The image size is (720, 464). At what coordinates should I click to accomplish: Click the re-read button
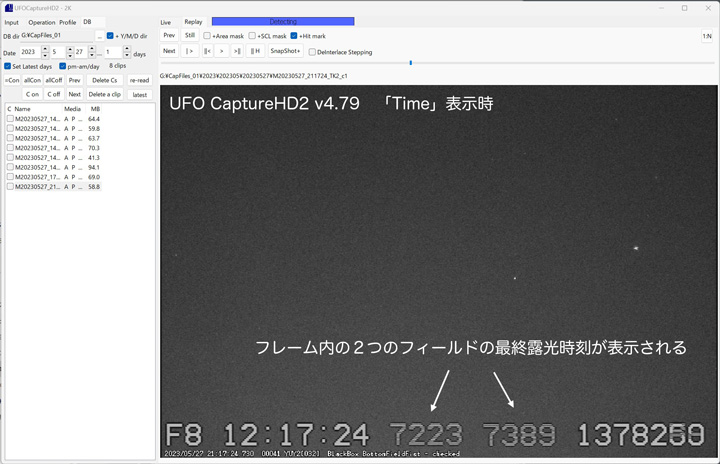tap(140, 80)
